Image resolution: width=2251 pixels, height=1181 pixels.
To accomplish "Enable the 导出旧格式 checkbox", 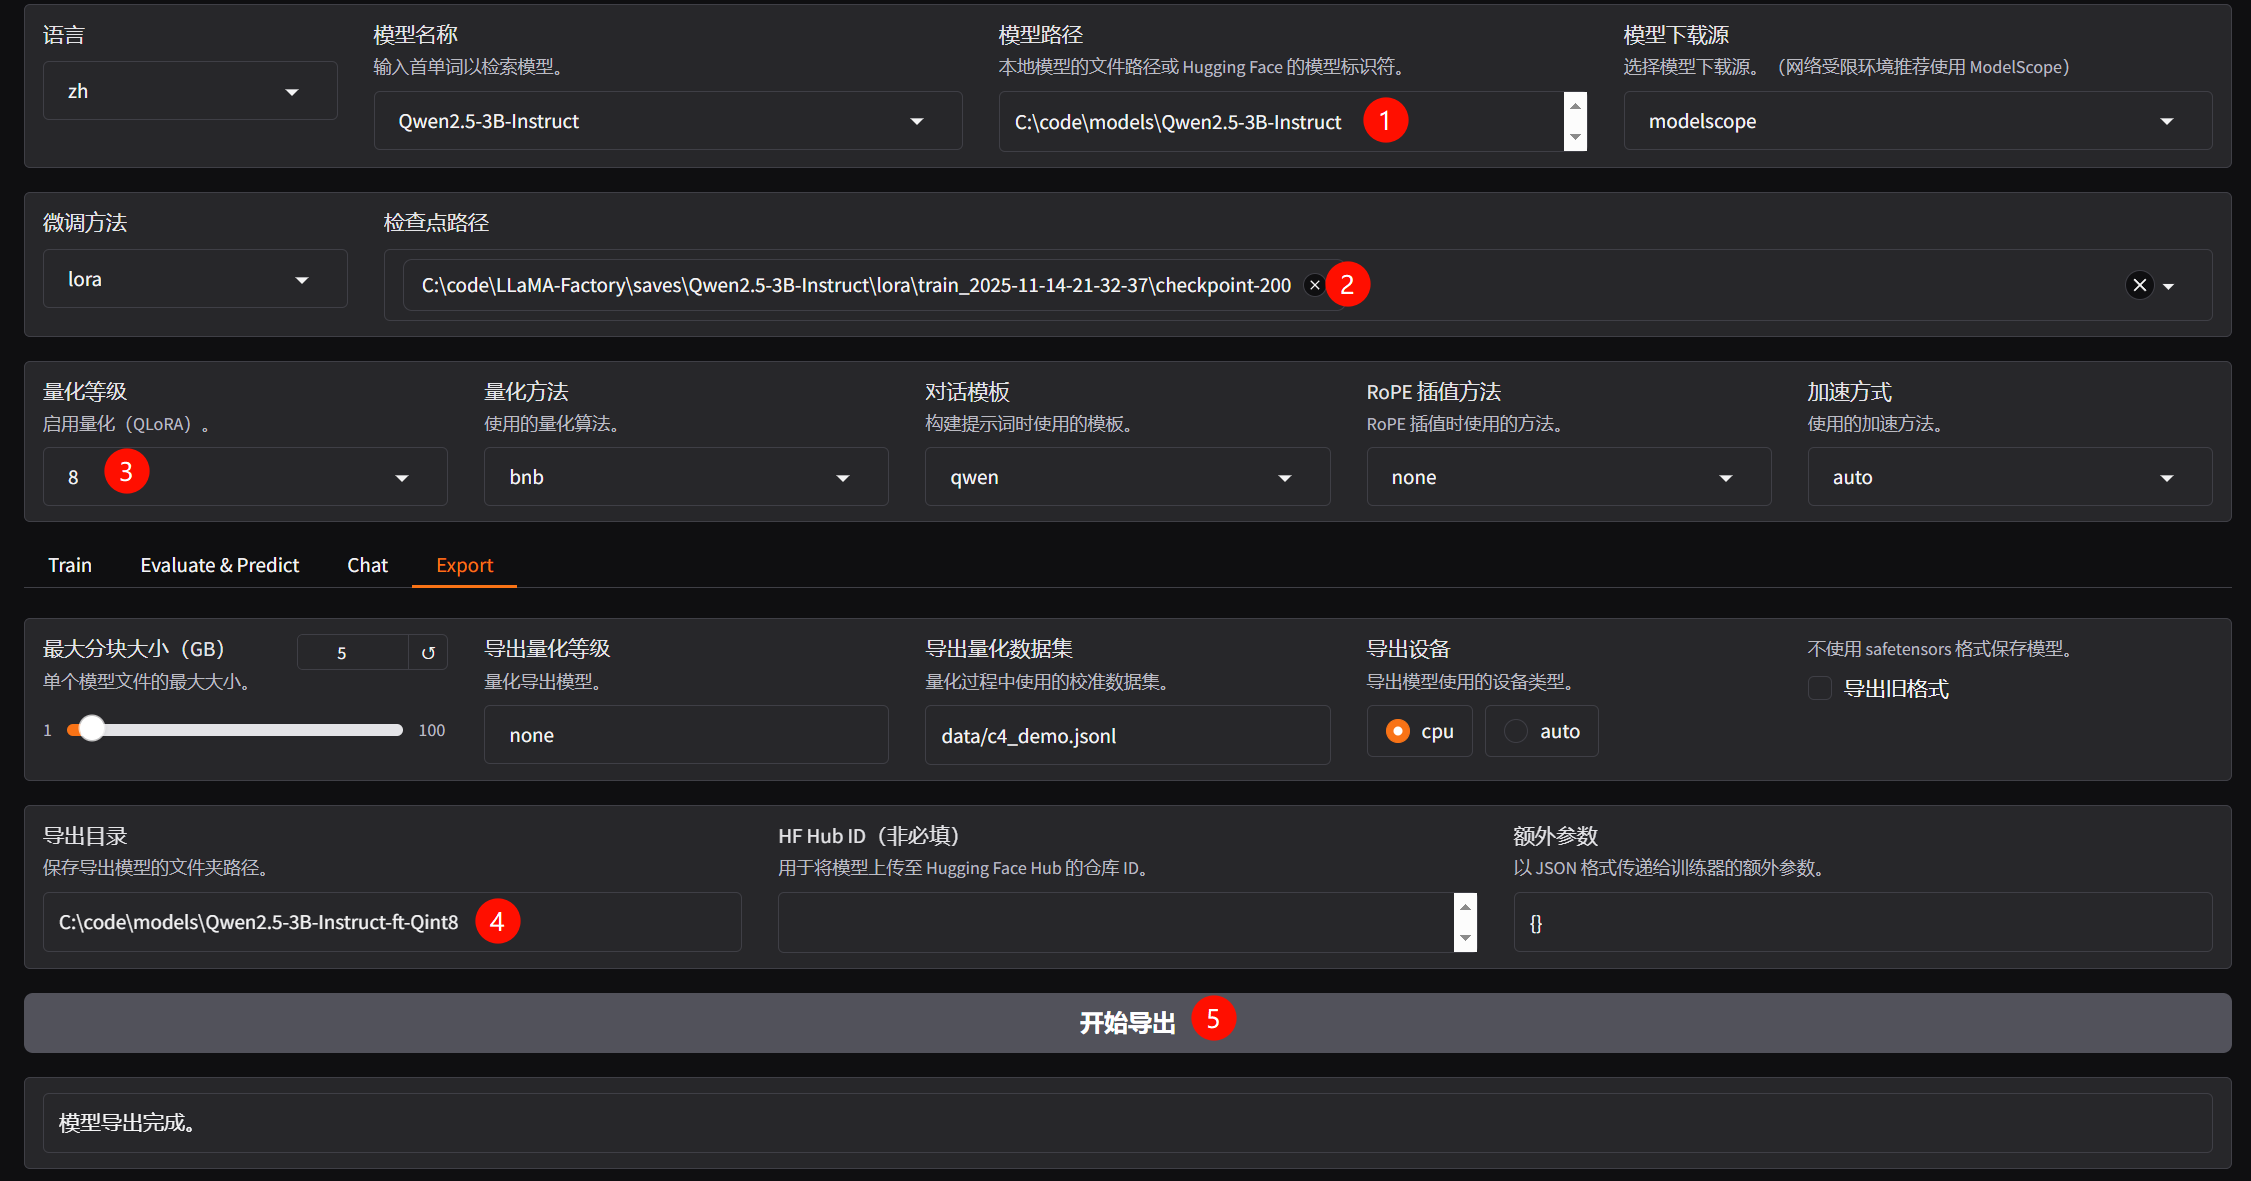I will [x=1820, y=688].
